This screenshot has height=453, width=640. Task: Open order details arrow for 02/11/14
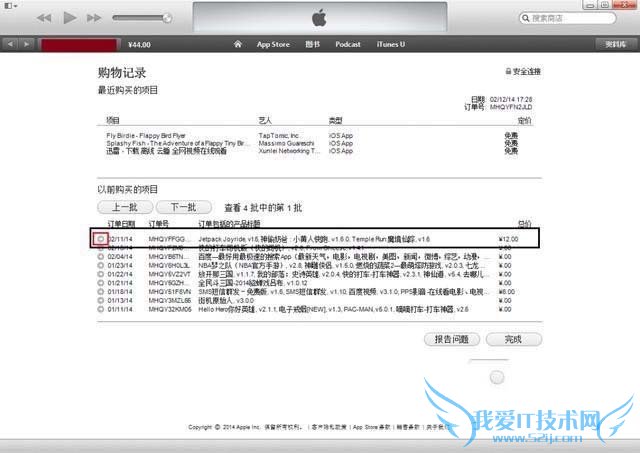pyautogui.click(x=100, y=239)
